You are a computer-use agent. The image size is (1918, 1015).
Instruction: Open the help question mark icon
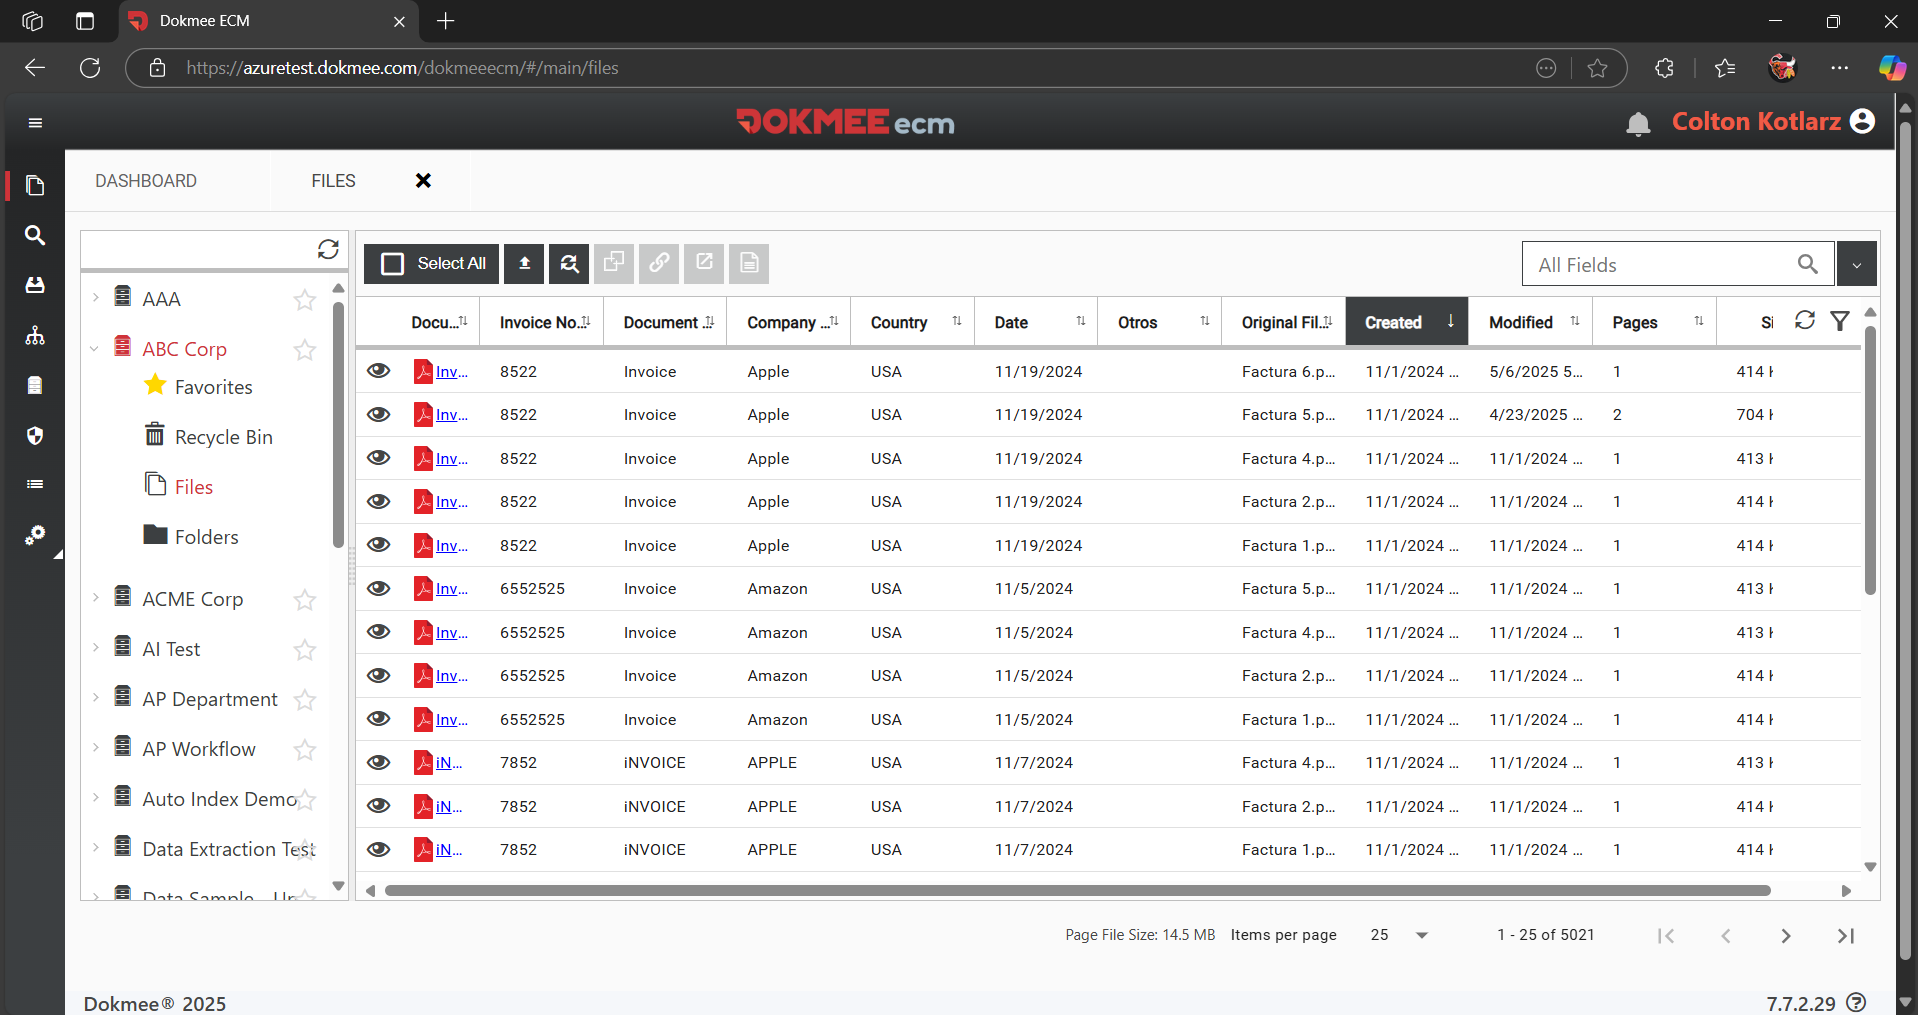[1856, 1002]
